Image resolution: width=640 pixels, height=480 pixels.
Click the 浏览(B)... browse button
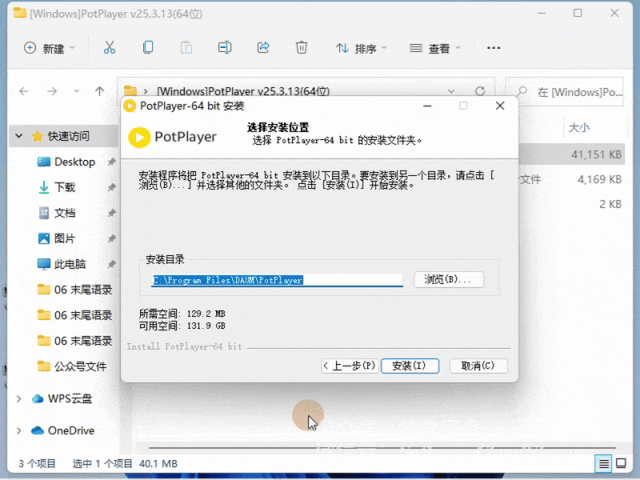[449, 280]
